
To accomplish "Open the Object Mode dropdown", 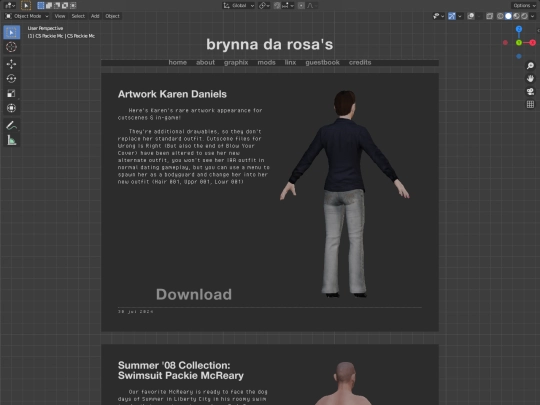I will (x=27, y=16).
